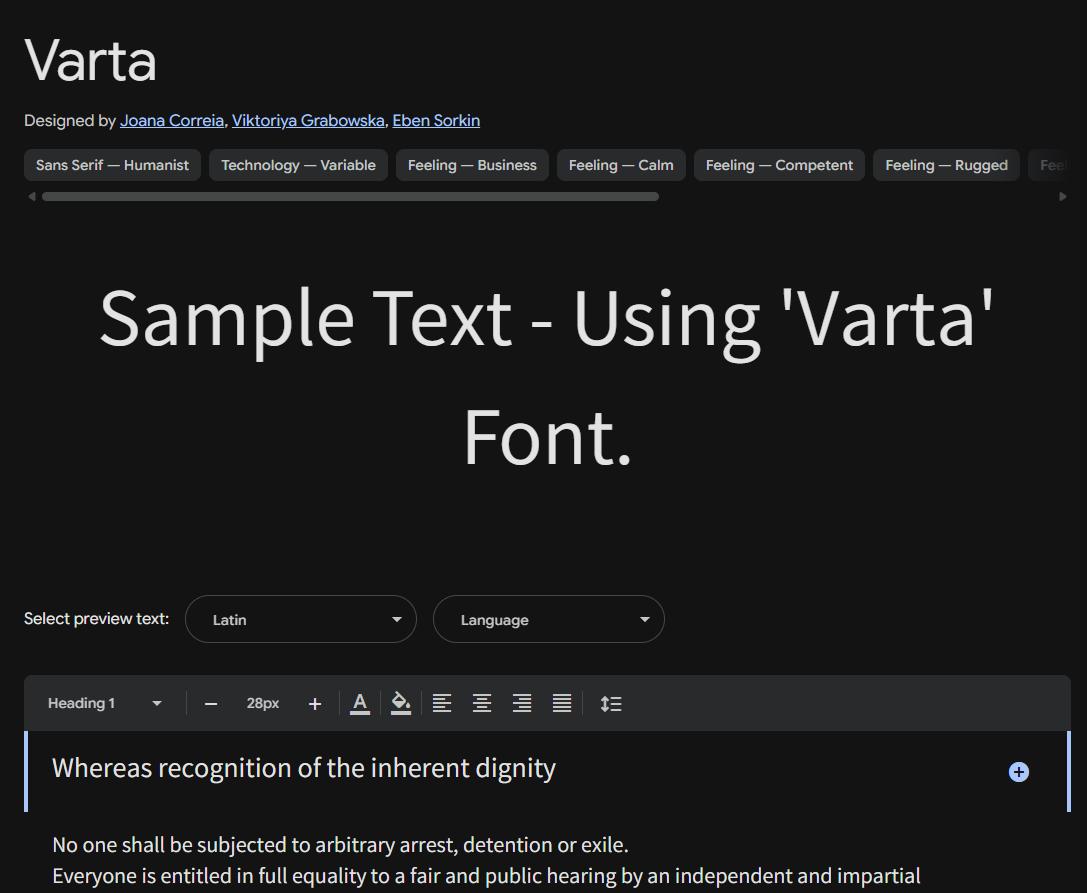Click the tag scrollbar right arrow
This screenshot has height=893, width=1087.
tap(1063, 197)
